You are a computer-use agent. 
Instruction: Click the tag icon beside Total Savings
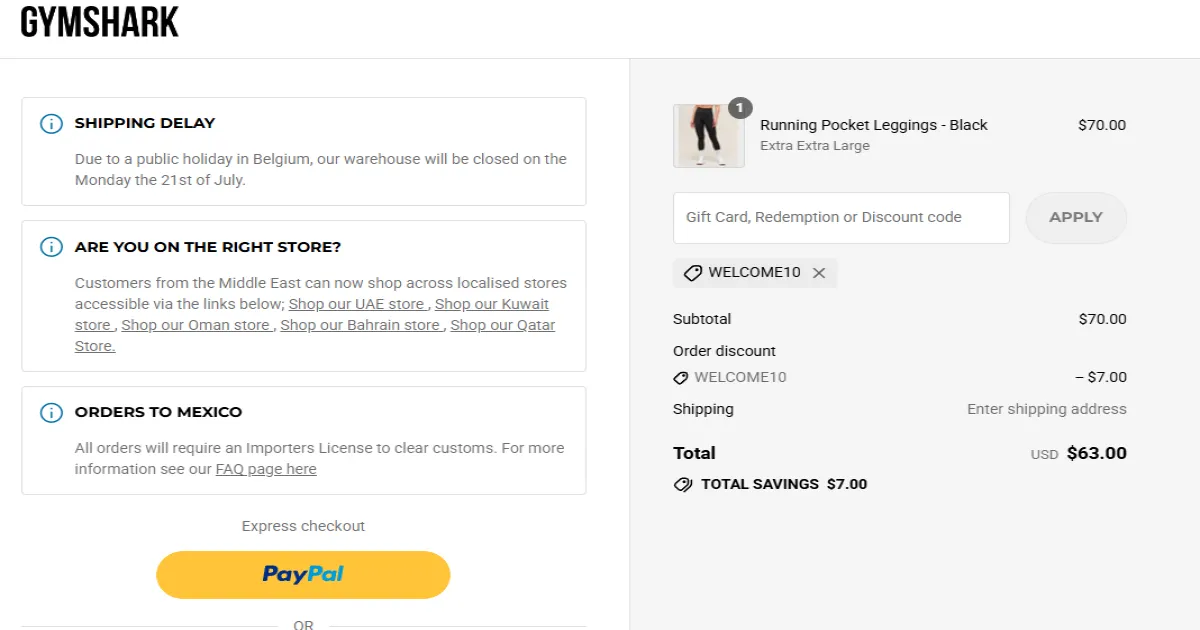(682, 484)
